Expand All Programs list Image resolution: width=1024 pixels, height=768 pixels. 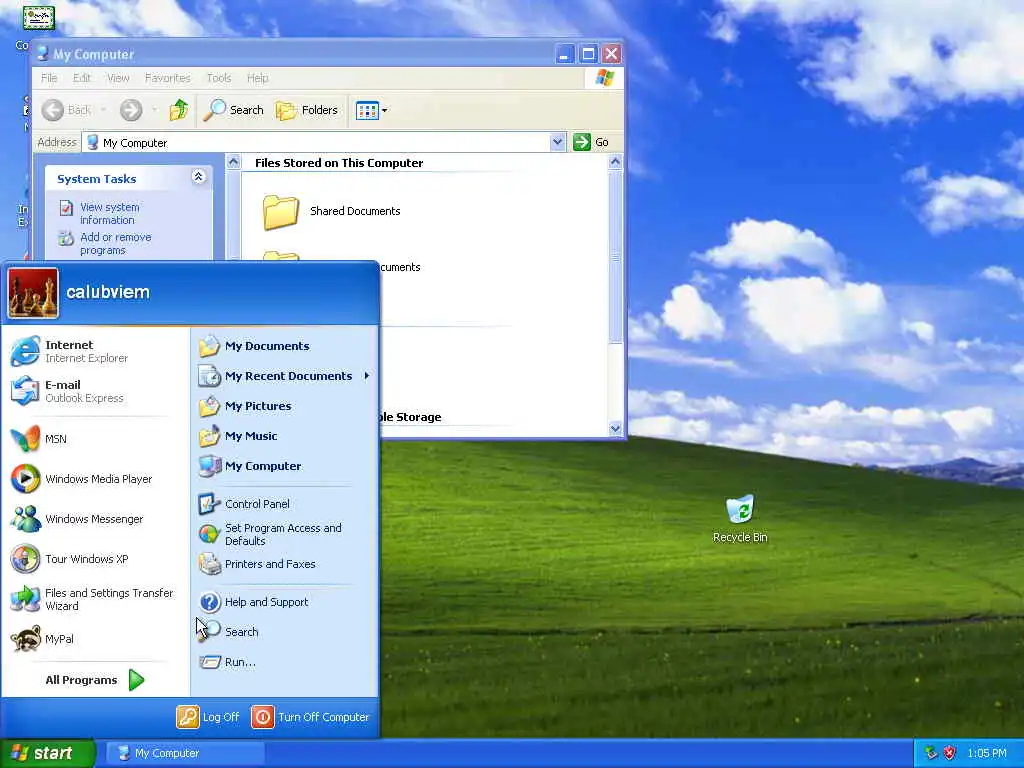point(95,680)
